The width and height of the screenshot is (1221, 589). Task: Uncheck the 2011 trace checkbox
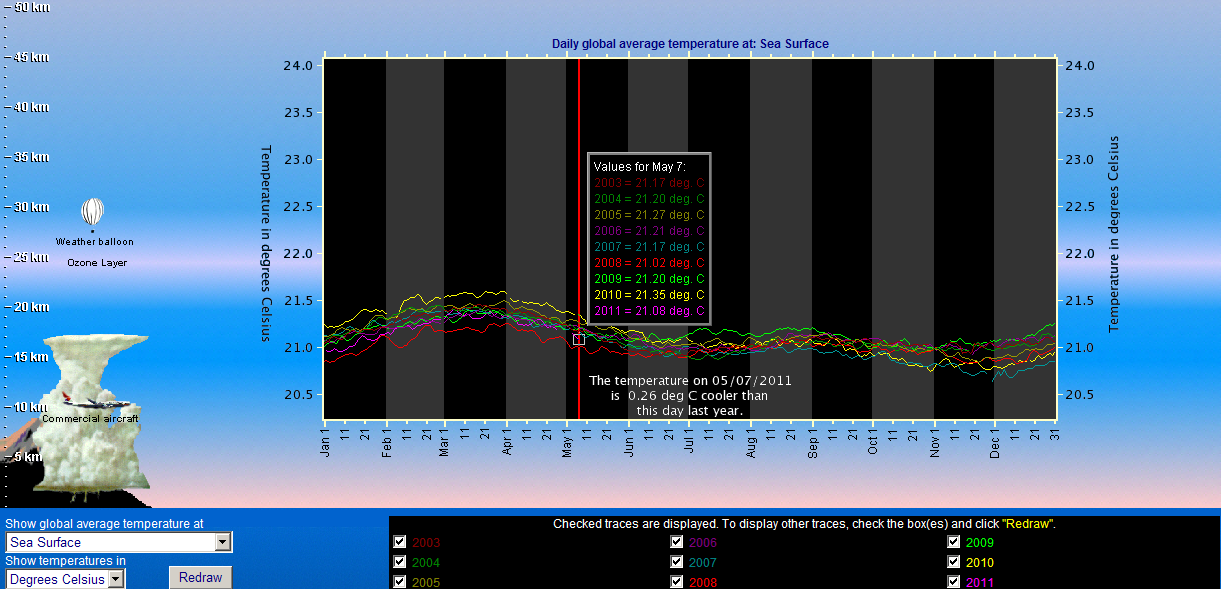tap(954, 582)
